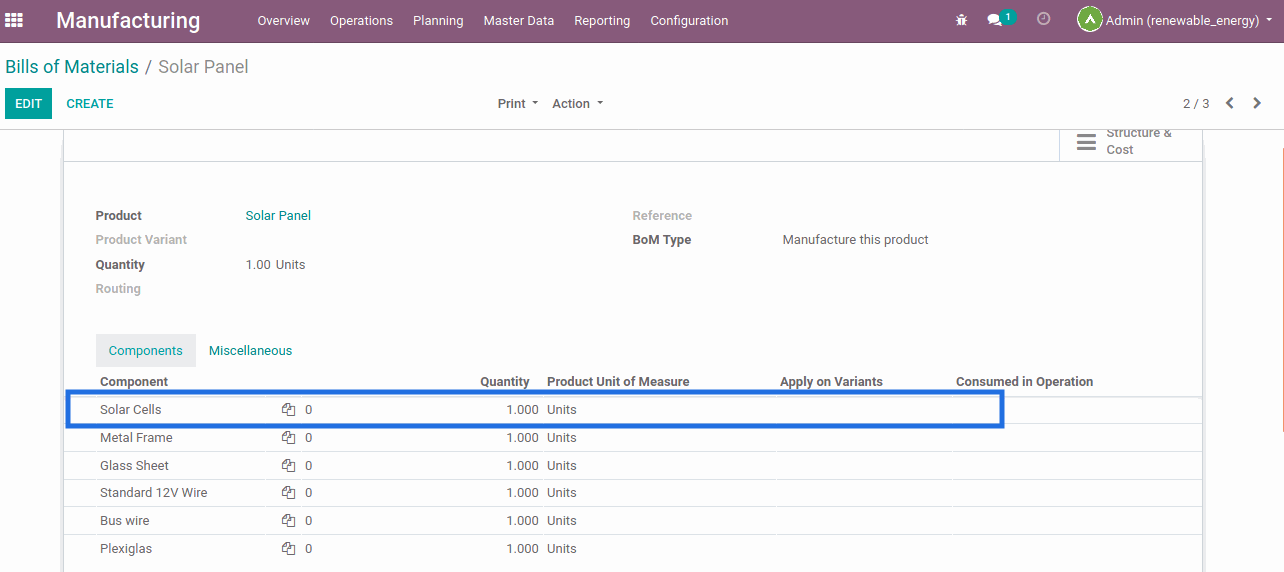The height and width of the screenshot is (572, 1284).
Task: Open the Solar Panel product link
Action: click(x=278, y=216)
